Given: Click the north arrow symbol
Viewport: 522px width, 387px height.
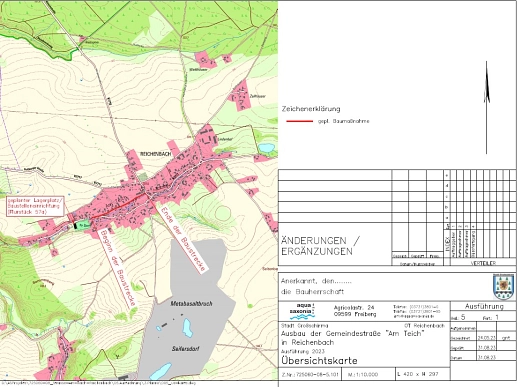Looking at the screenshot, I should coord(487,107).
